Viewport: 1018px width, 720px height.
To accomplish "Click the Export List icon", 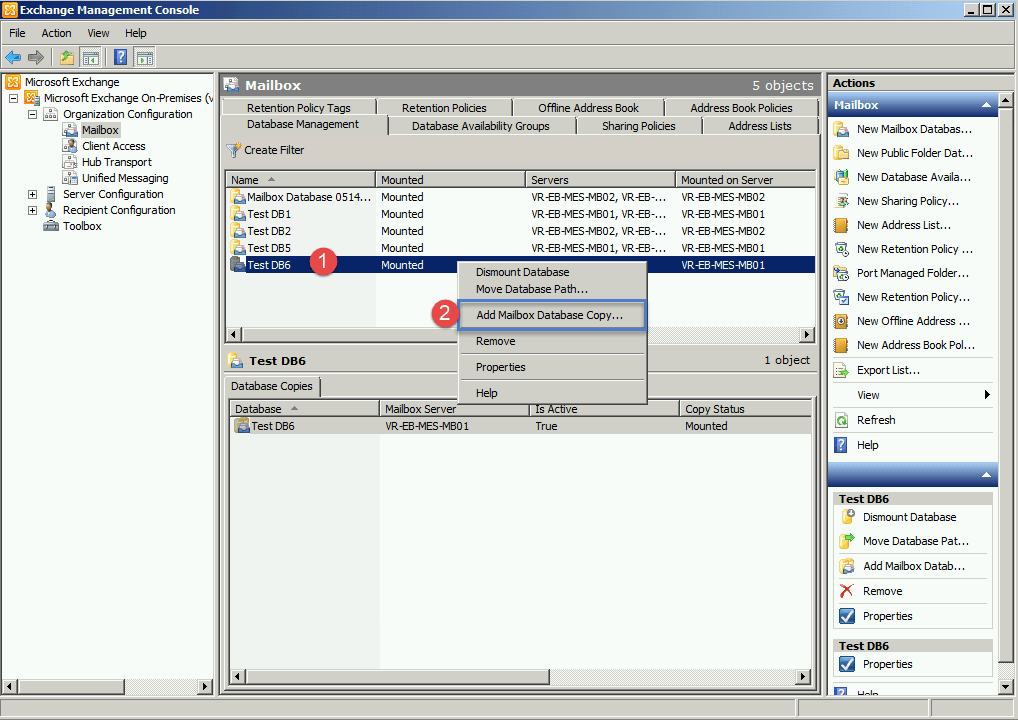I will 841,370.
